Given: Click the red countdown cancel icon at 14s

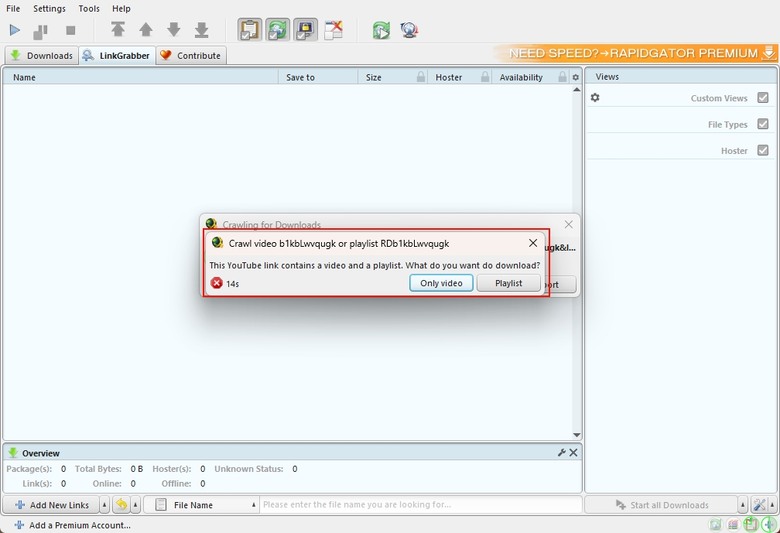Looking at the screenshot, I should 216,283.
